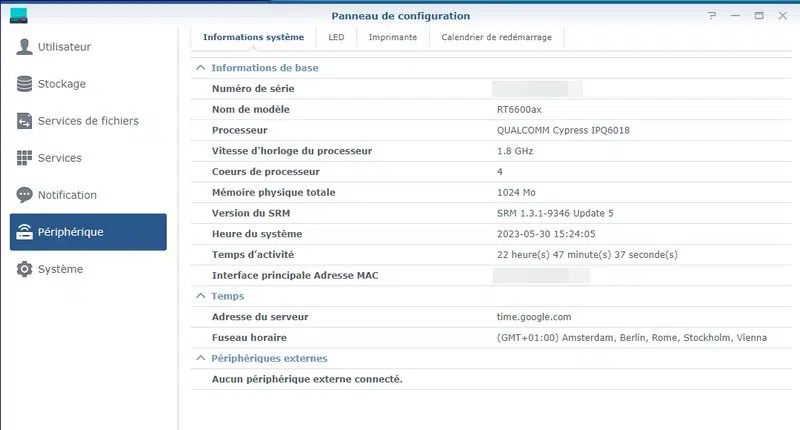The image size is (800, 430).
Task: Click the Notification speech bubble icon
Action: [x=24, y=195]
